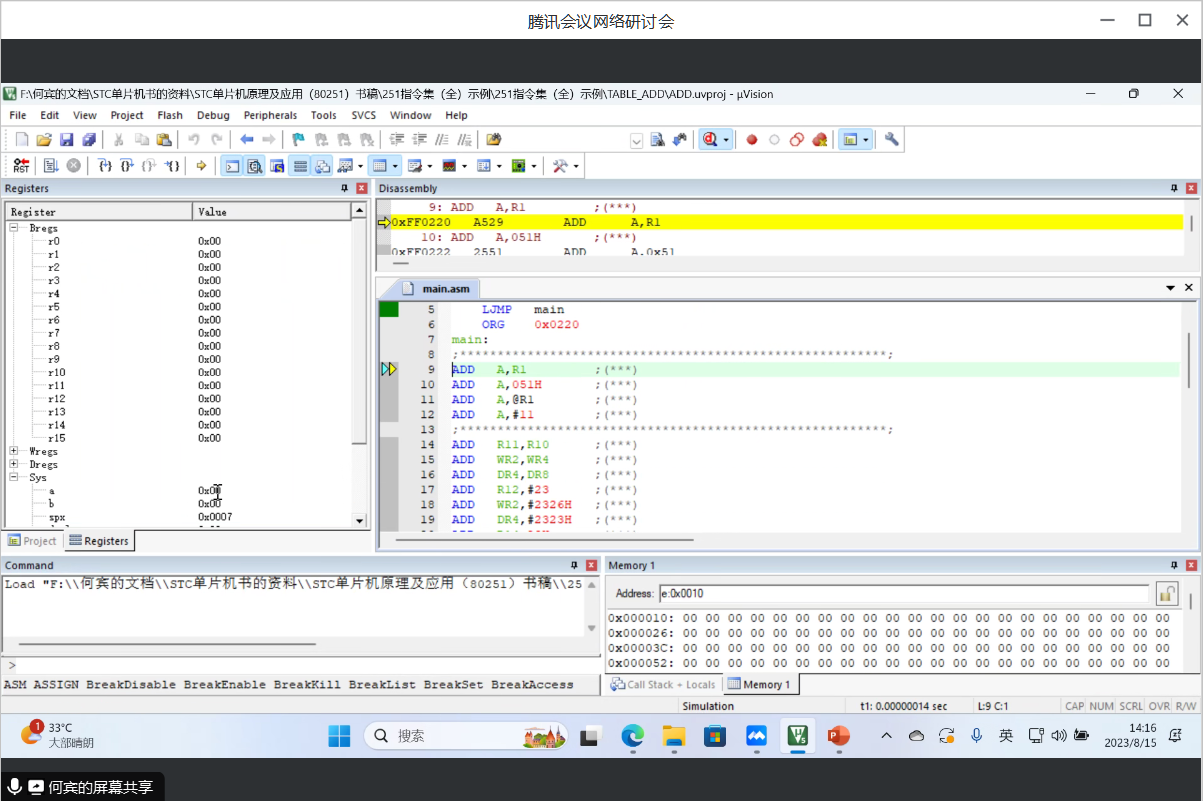Open the Peripherals menu

click(270, 115)
